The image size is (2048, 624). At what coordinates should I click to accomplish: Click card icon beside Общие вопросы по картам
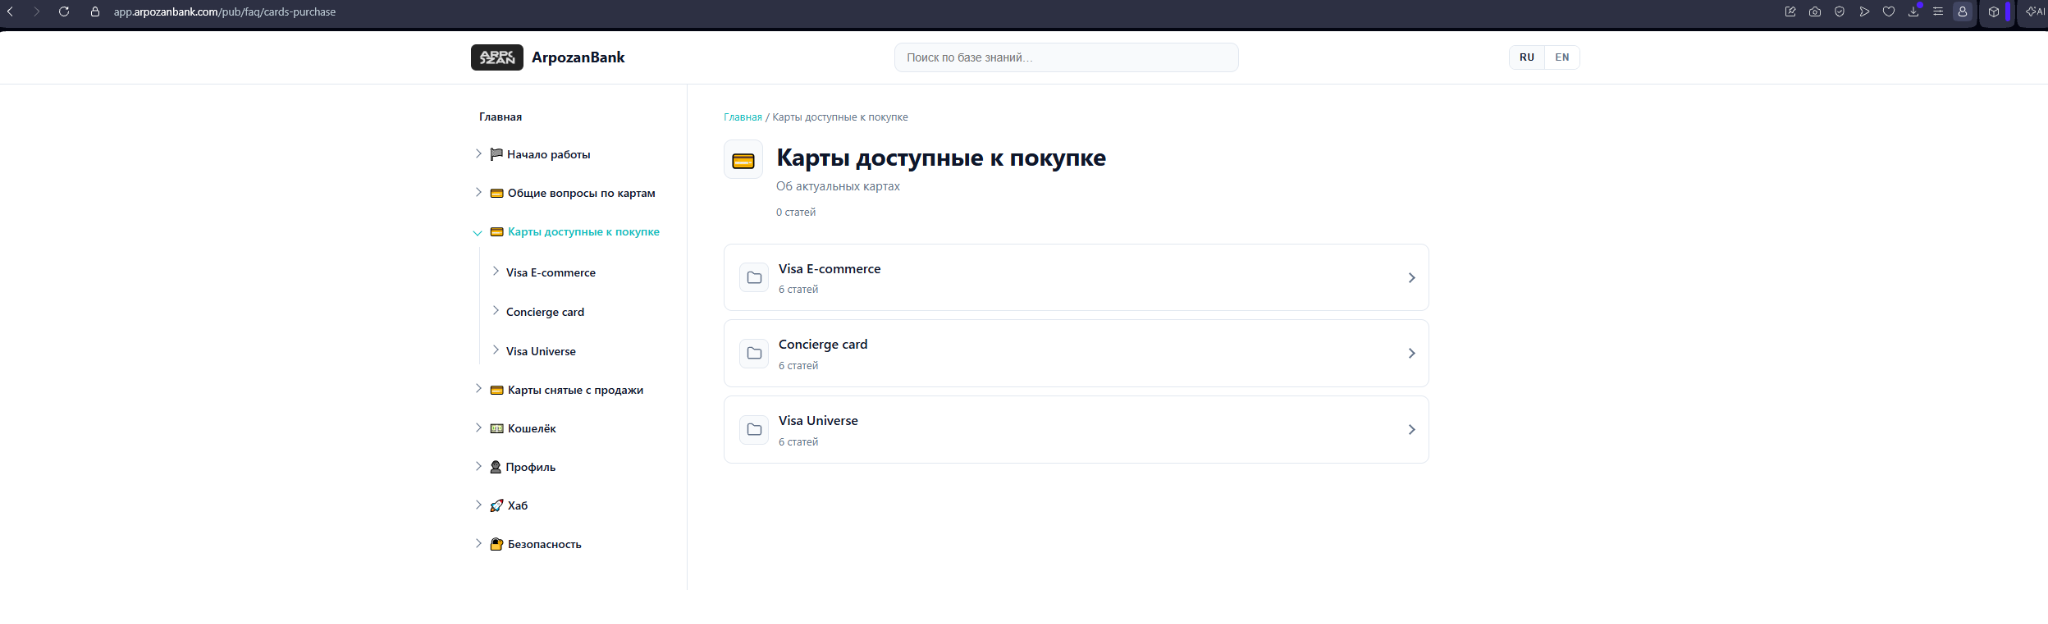click(496, 193)
